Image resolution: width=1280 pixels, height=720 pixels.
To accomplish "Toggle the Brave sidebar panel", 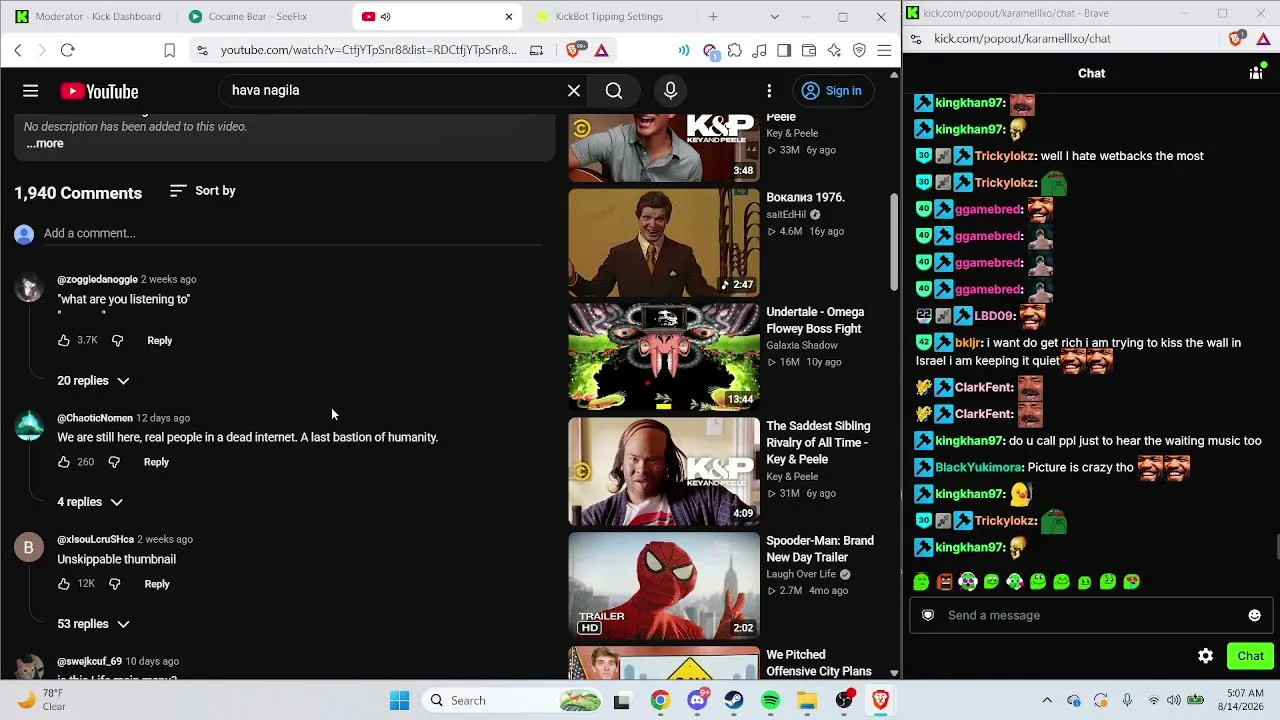I will pos(784,50).
